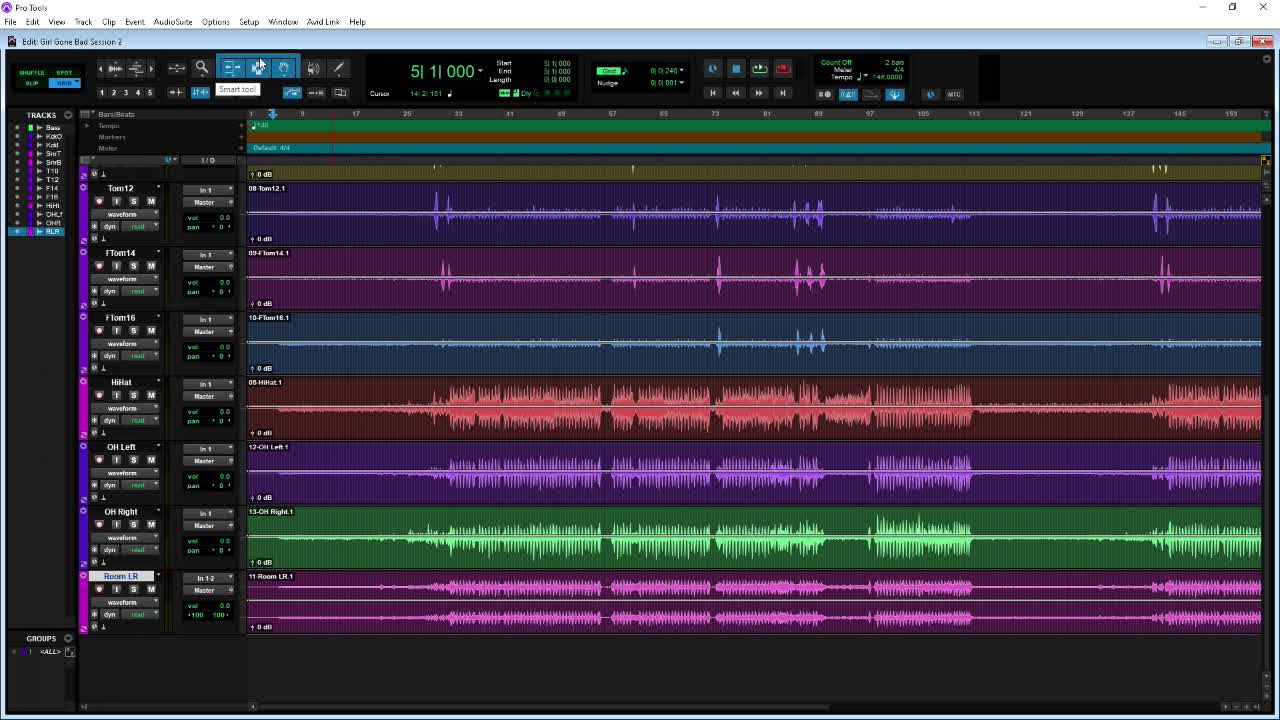Solo the Tom12 track
The height and width of the screenshot is (720, 1280).
pyautogui.click(x=133, y=201)
